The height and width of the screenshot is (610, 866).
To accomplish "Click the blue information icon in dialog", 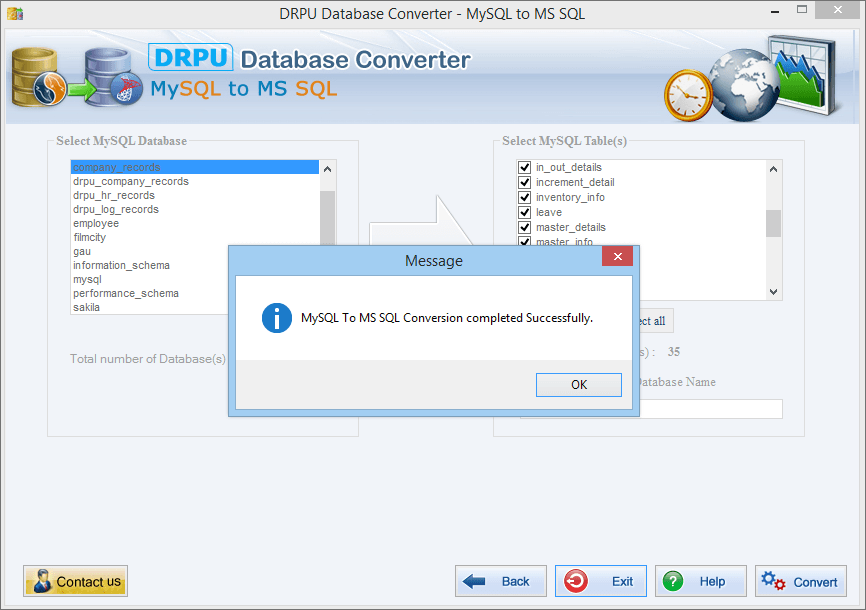I will click(277, 318).
